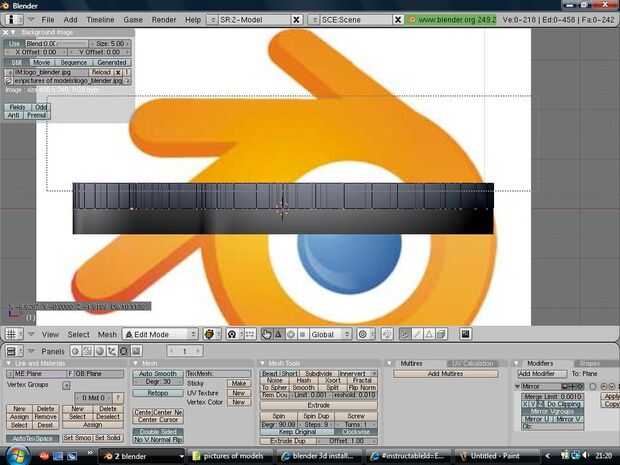Toggle occlude background geometry cube icon
Viewport: 620px width, 465px height.
[x=441, y=334]
